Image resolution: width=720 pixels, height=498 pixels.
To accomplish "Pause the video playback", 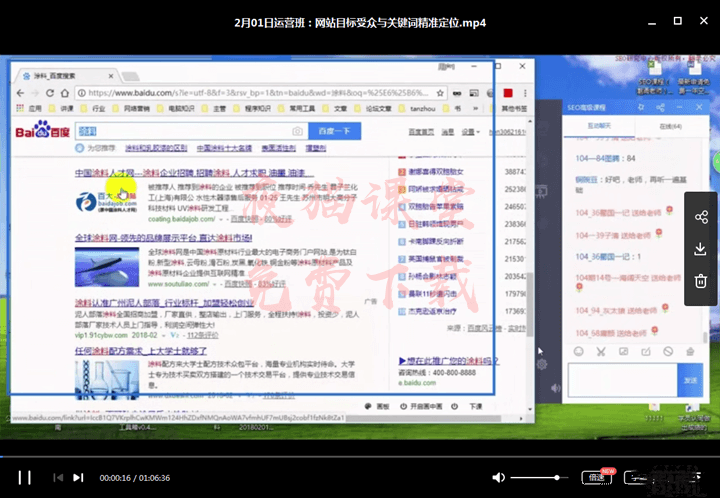I will pos(25,477).
